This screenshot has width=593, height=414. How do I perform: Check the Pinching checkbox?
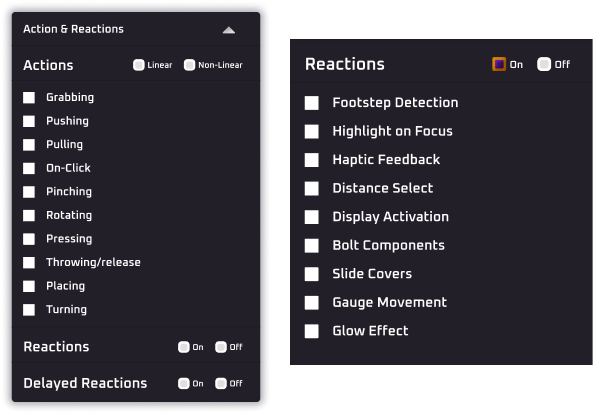(29, 192)
